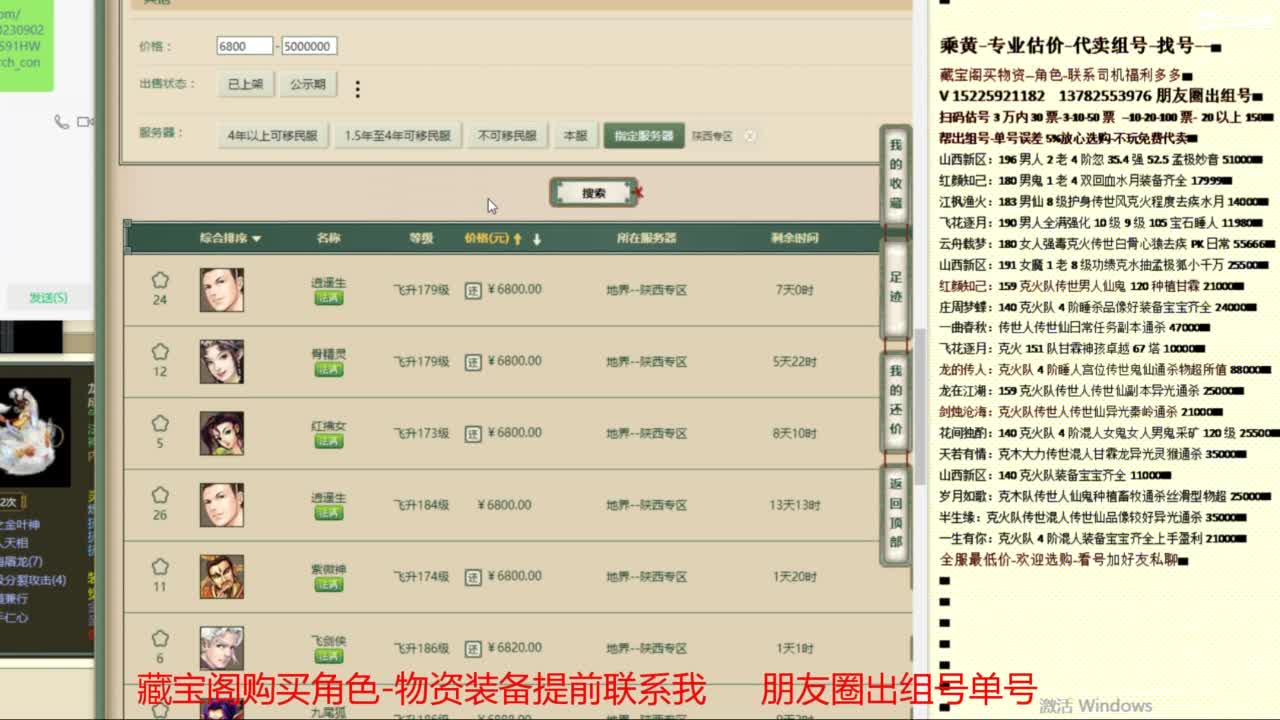Click the 搜索 search button
1280x720 pixels.
tap(594, 193)
